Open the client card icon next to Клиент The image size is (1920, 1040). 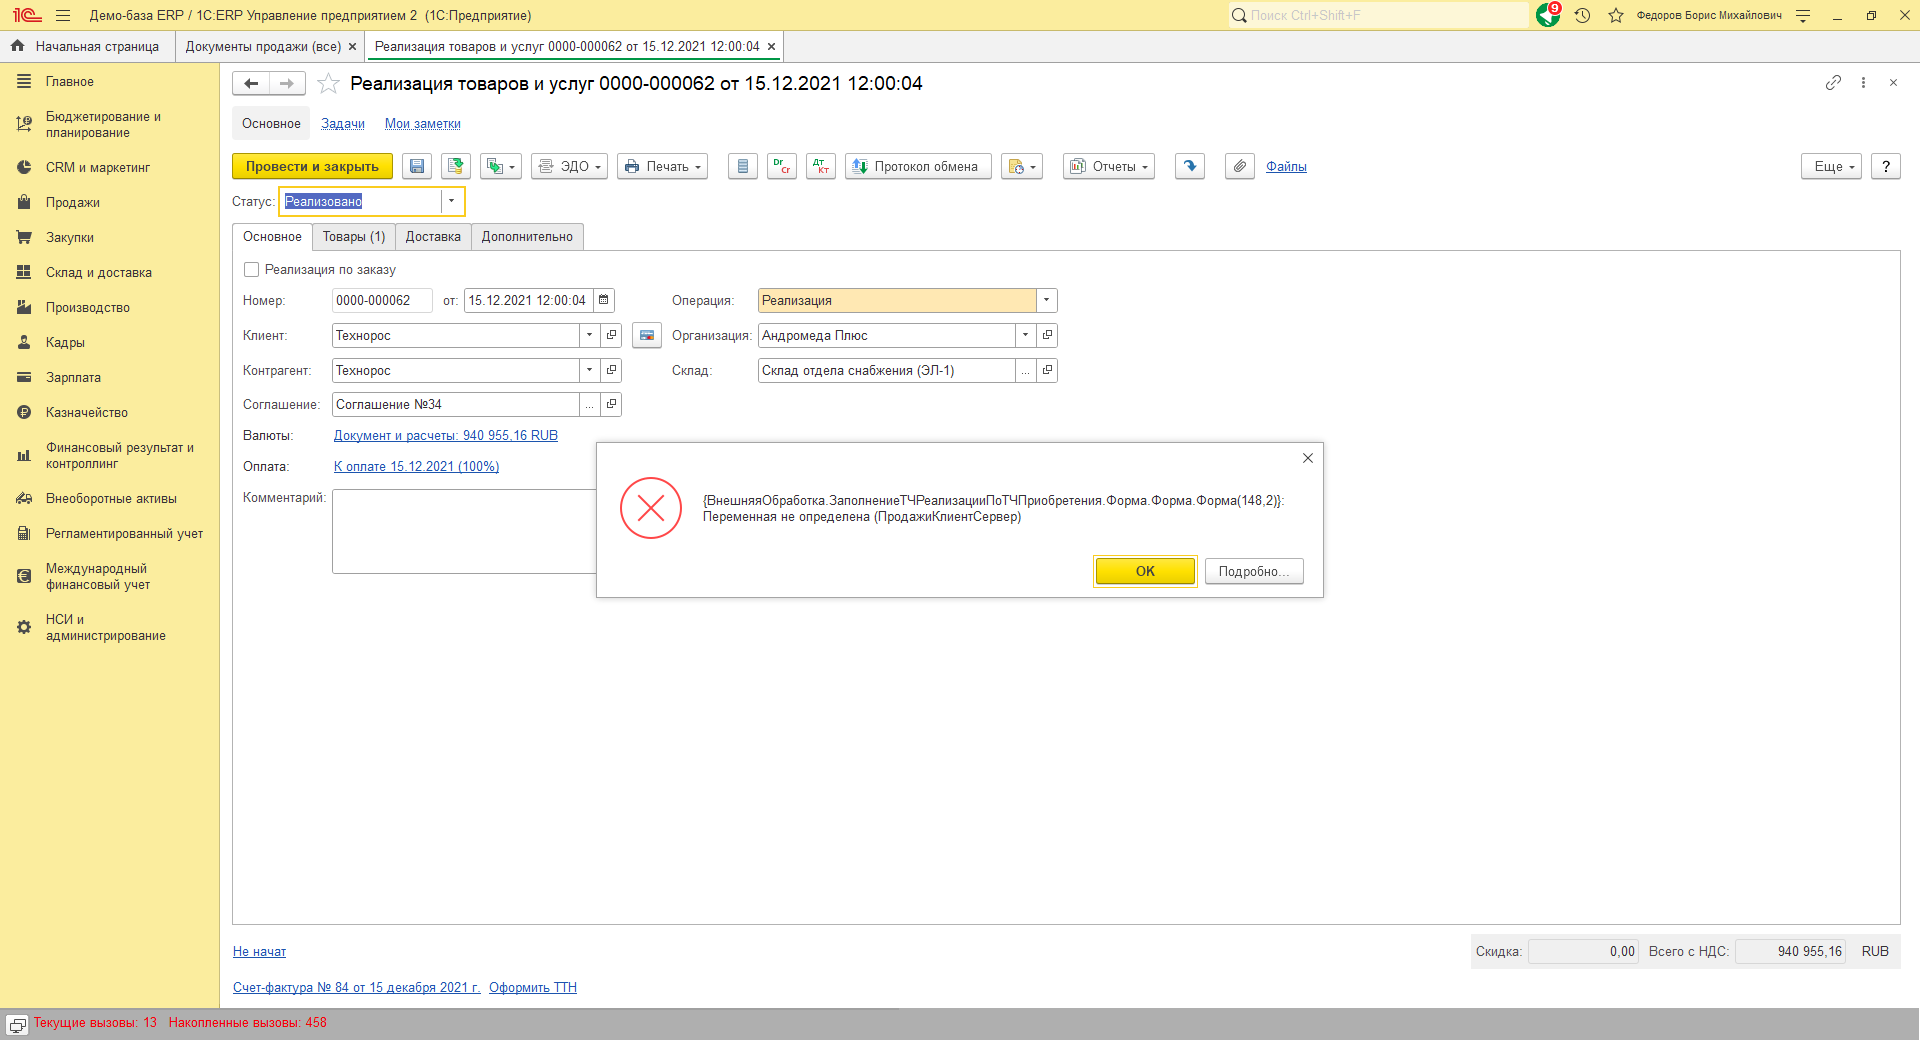coord(646,335)
